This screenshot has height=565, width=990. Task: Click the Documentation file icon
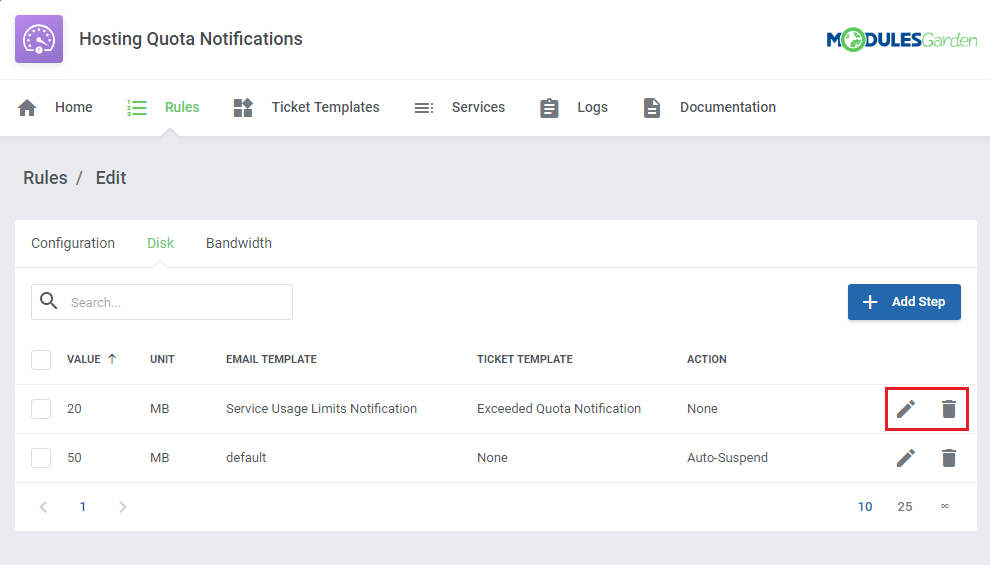[652, 108]
